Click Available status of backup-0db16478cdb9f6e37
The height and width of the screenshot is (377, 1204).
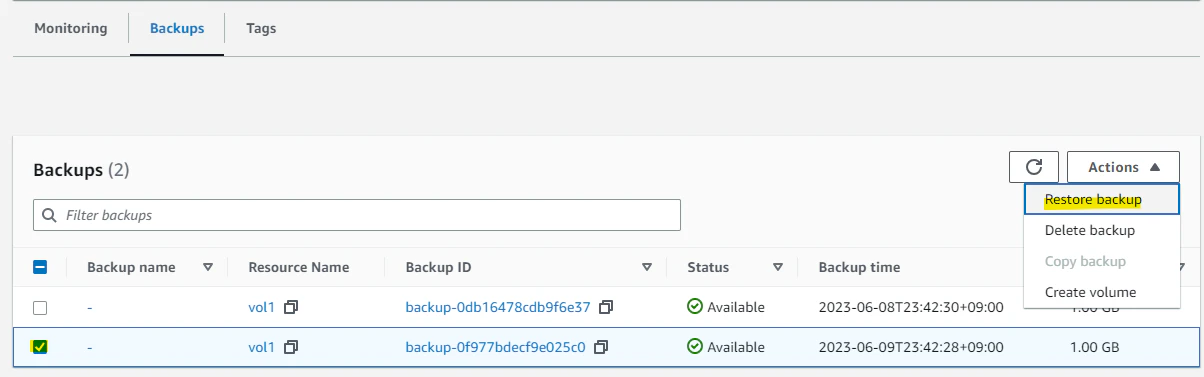coord(726,307)
